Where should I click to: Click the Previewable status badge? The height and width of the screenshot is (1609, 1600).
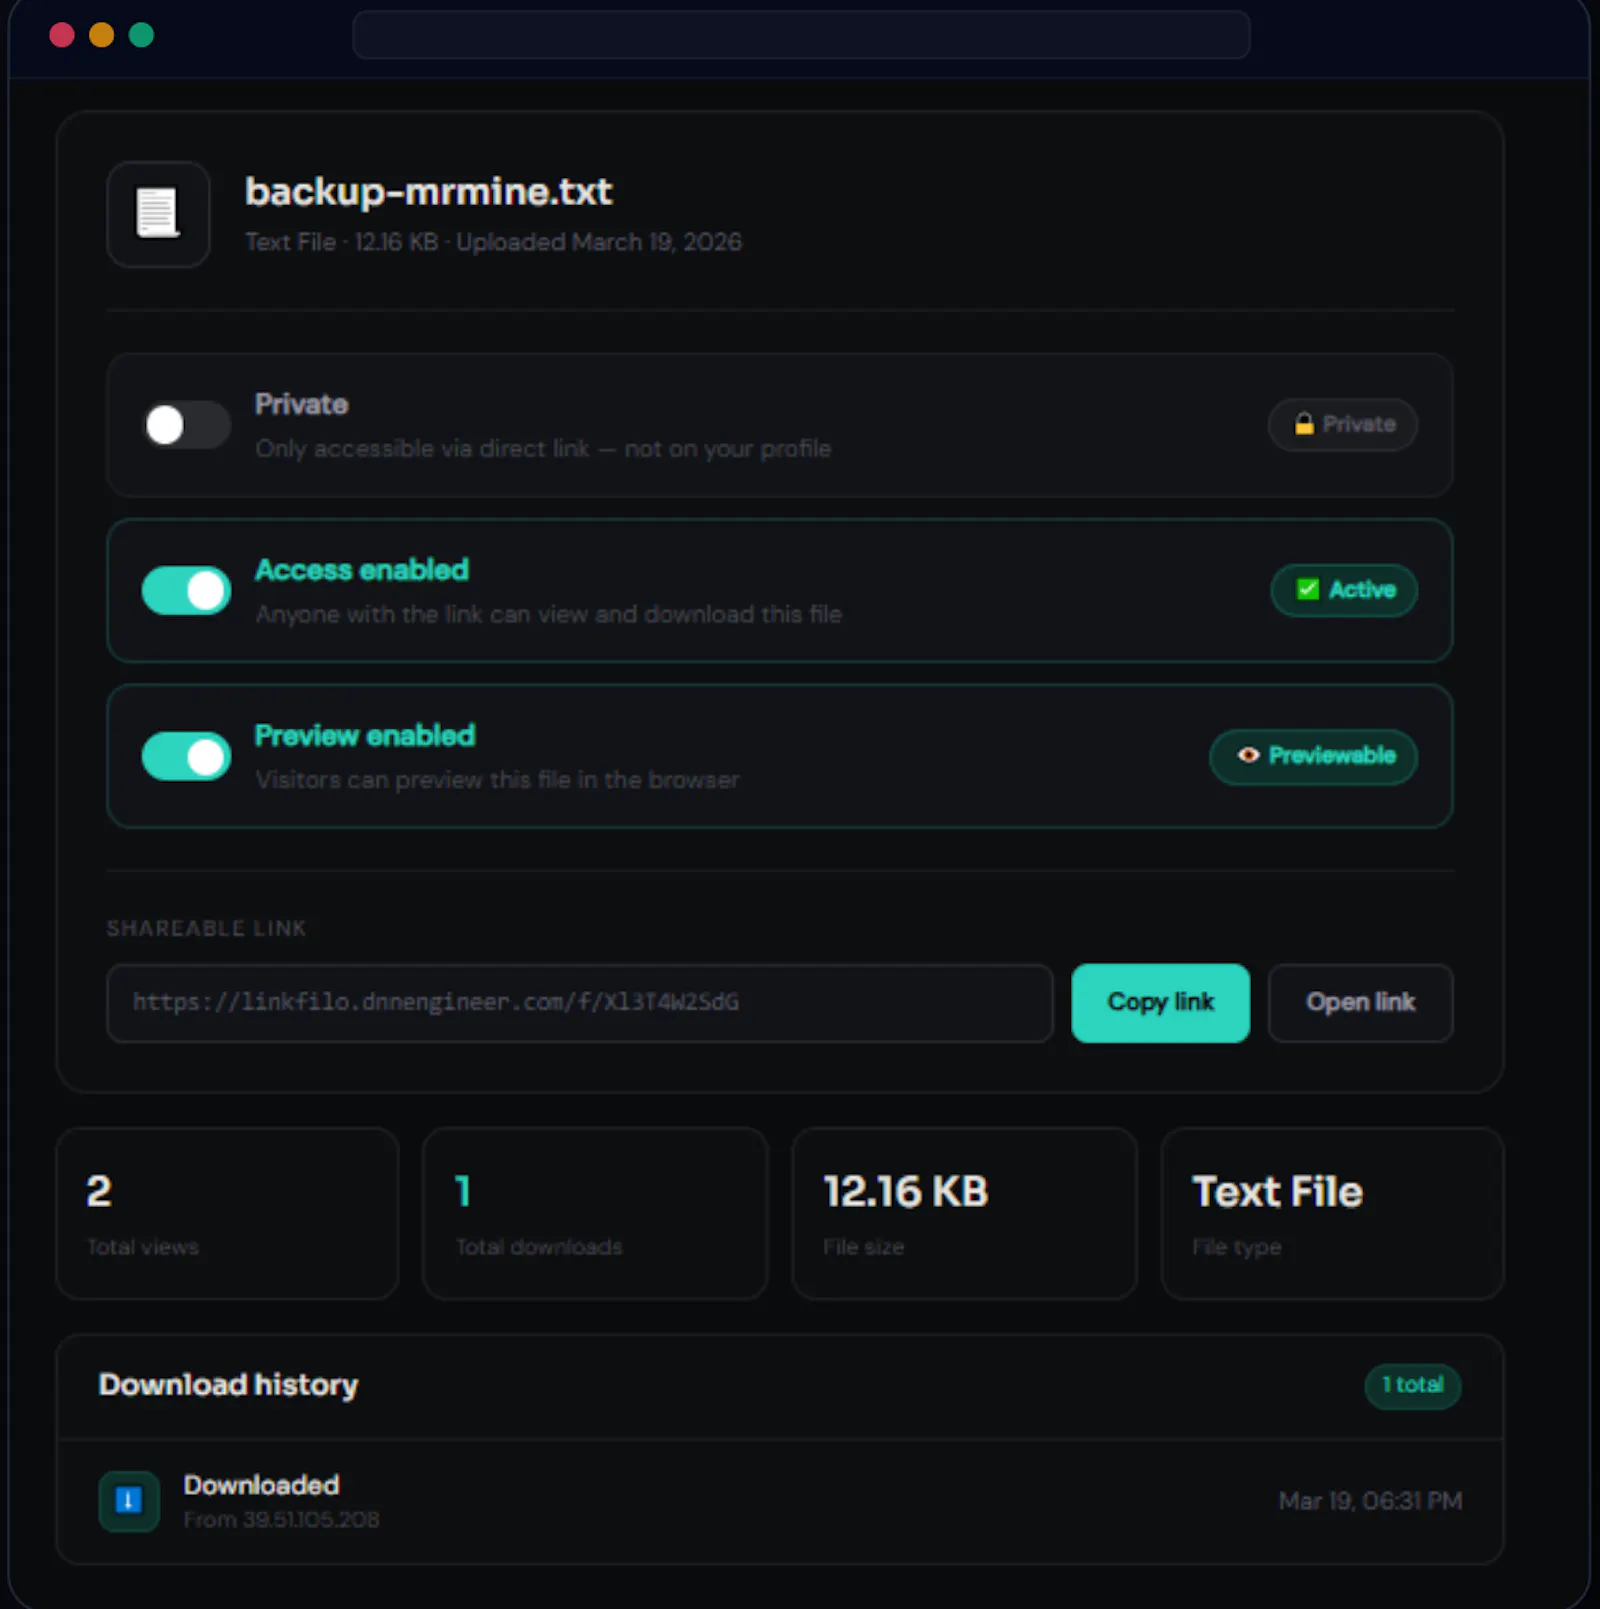[1313, 755]
